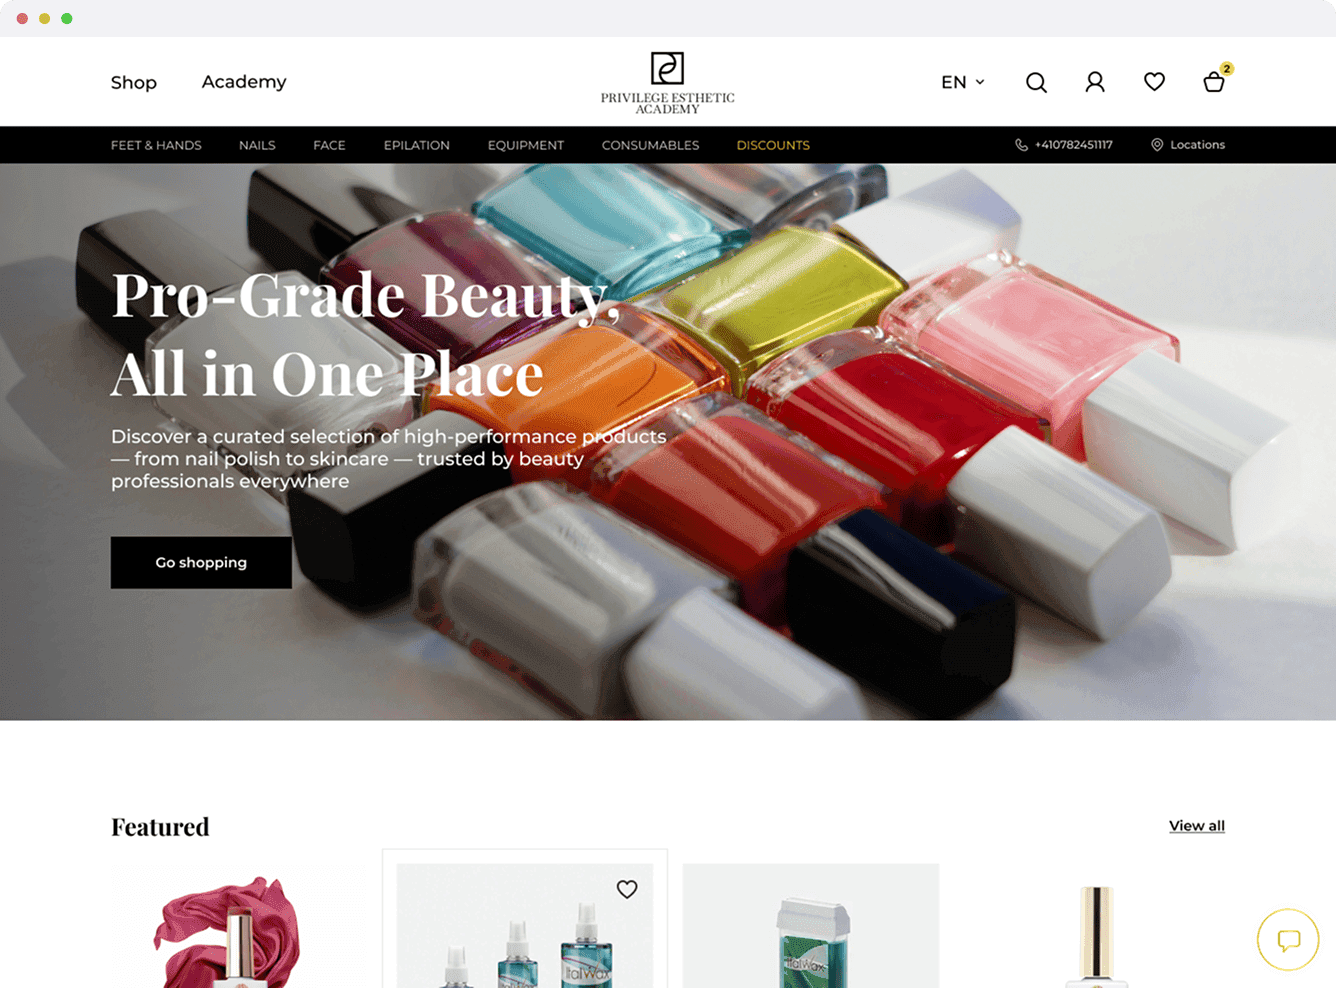Select the FEET & HANDS category
Image resolution: width=1336 pixels, height=988 pixels.
pos(156,145)
